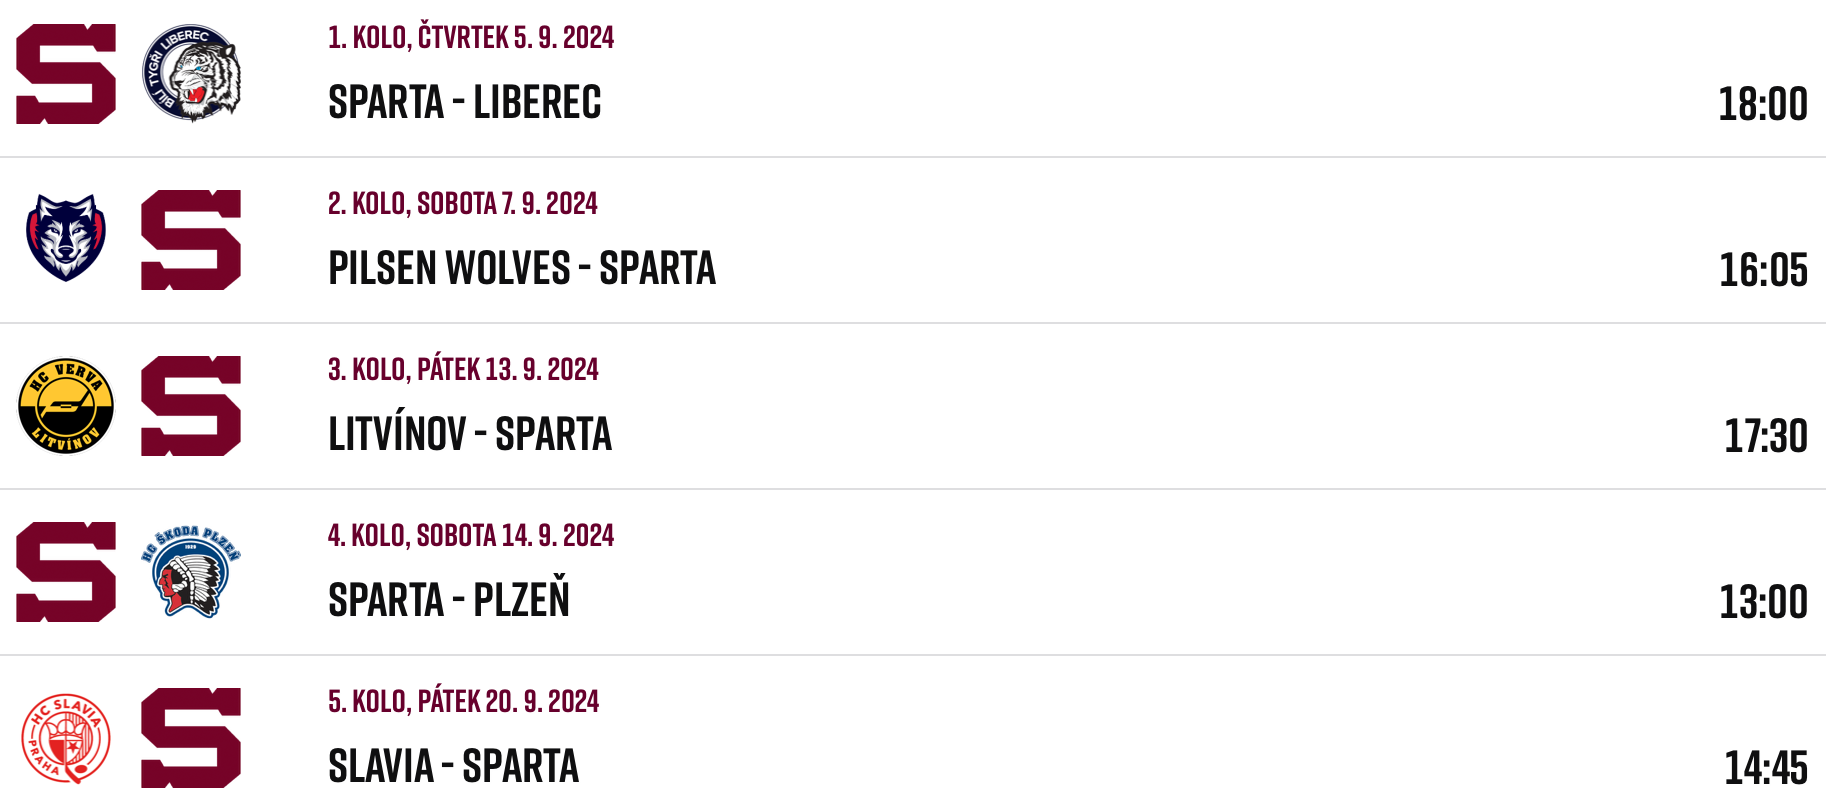Image resolution: width=1826 pixels, height=812 pixels.
Task: Open the Litvínov - Sparta match
Action: pyautogui.click(x=470, y=434)
